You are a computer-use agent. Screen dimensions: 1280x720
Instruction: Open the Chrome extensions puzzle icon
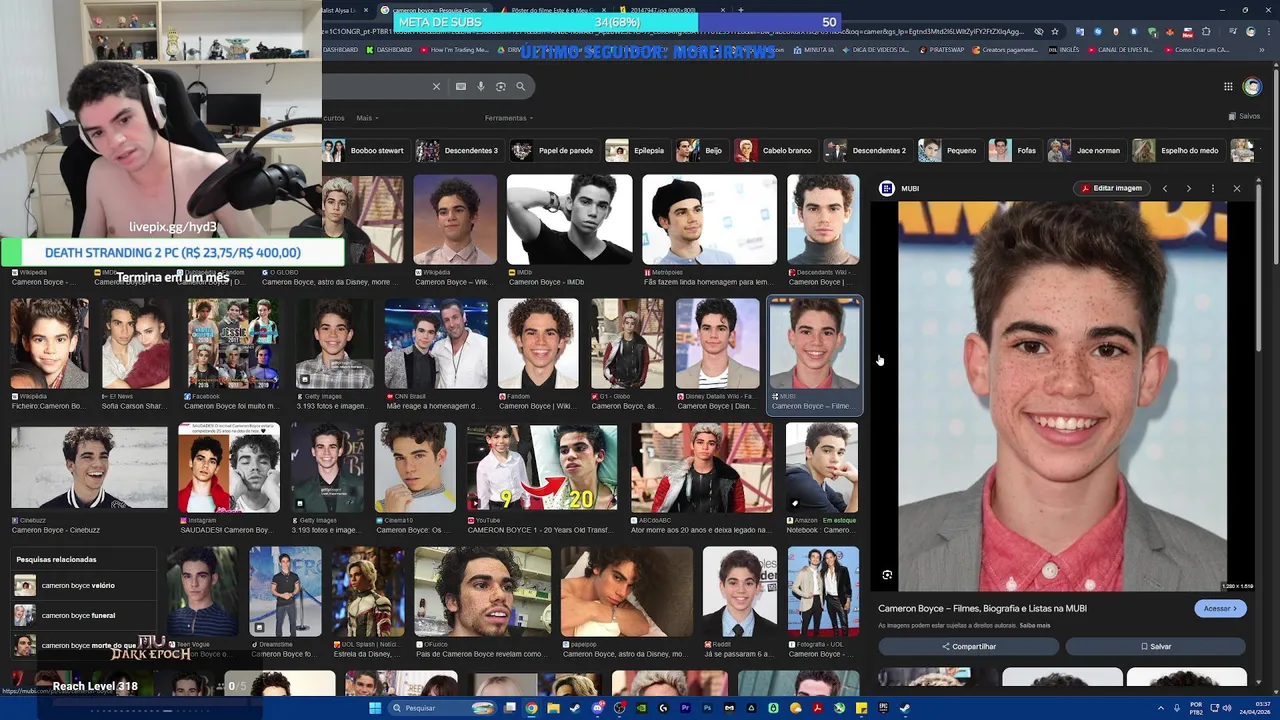1206,31
